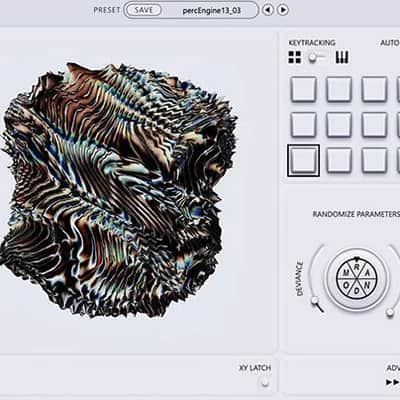The width and height of the screenshot is (400, 400).
Task: Trigger the second pad in the middle row
Action: pos(339,125)
